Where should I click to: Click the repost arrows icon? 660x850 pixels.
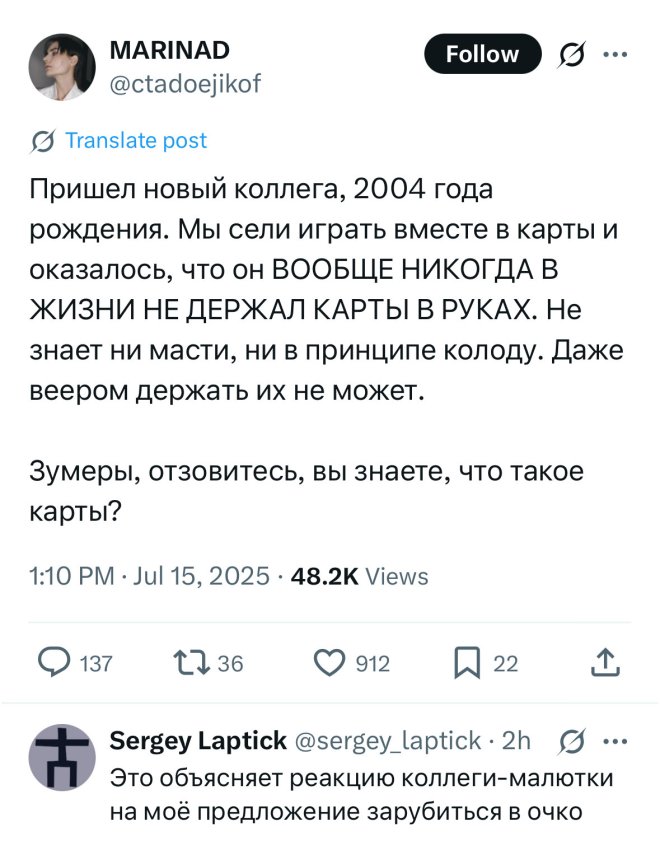(188, 661)
